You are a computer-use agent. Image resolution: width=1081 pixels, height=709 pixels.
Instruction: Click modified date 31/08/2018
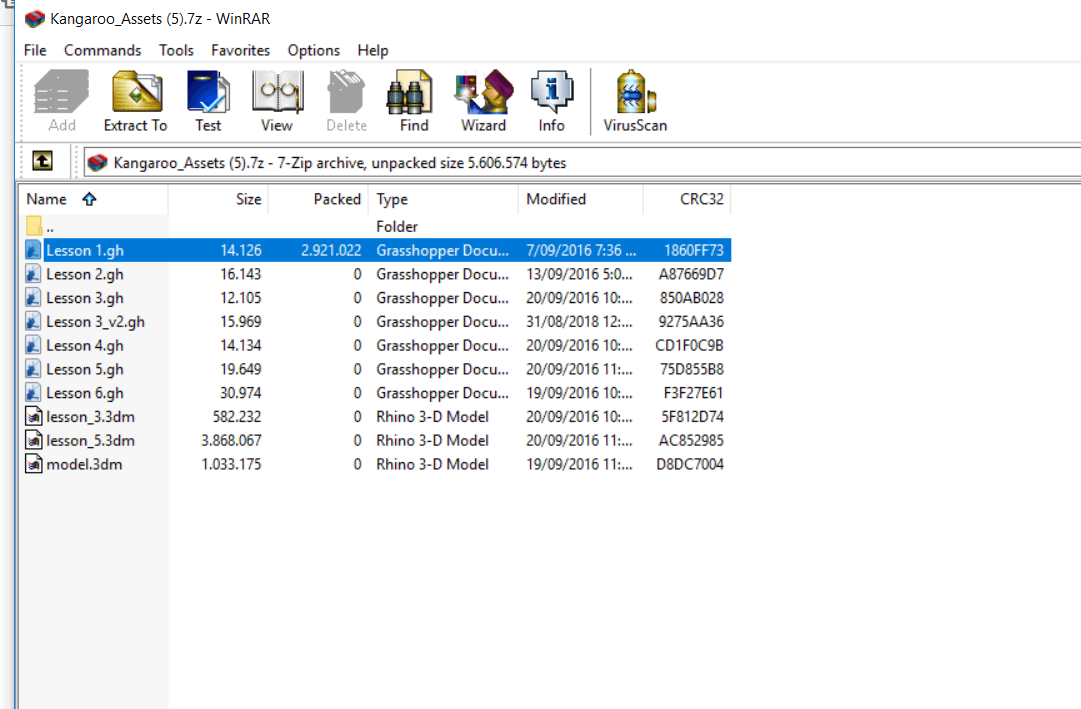pyautogui.click(x=579, y=321)
